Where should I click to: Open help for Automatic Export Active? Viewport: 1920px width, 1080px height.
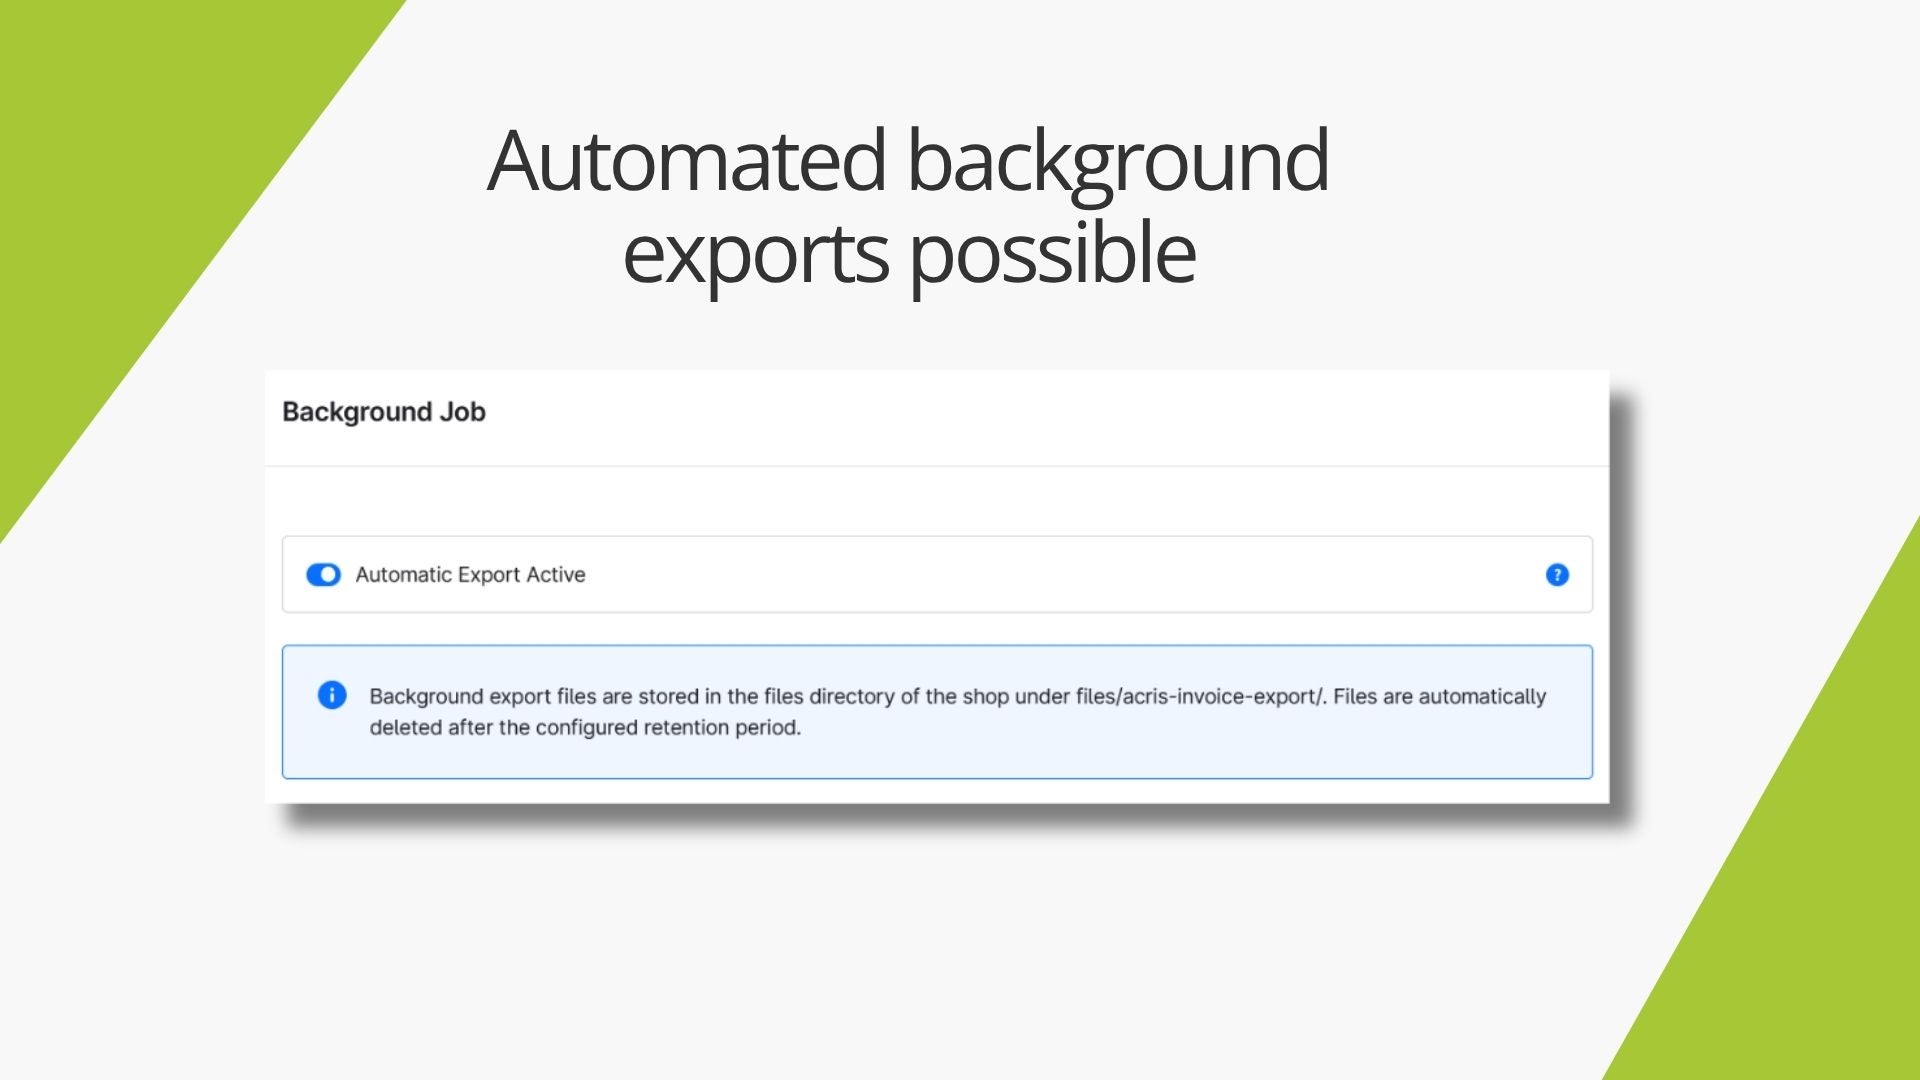tap(1557, 575)
